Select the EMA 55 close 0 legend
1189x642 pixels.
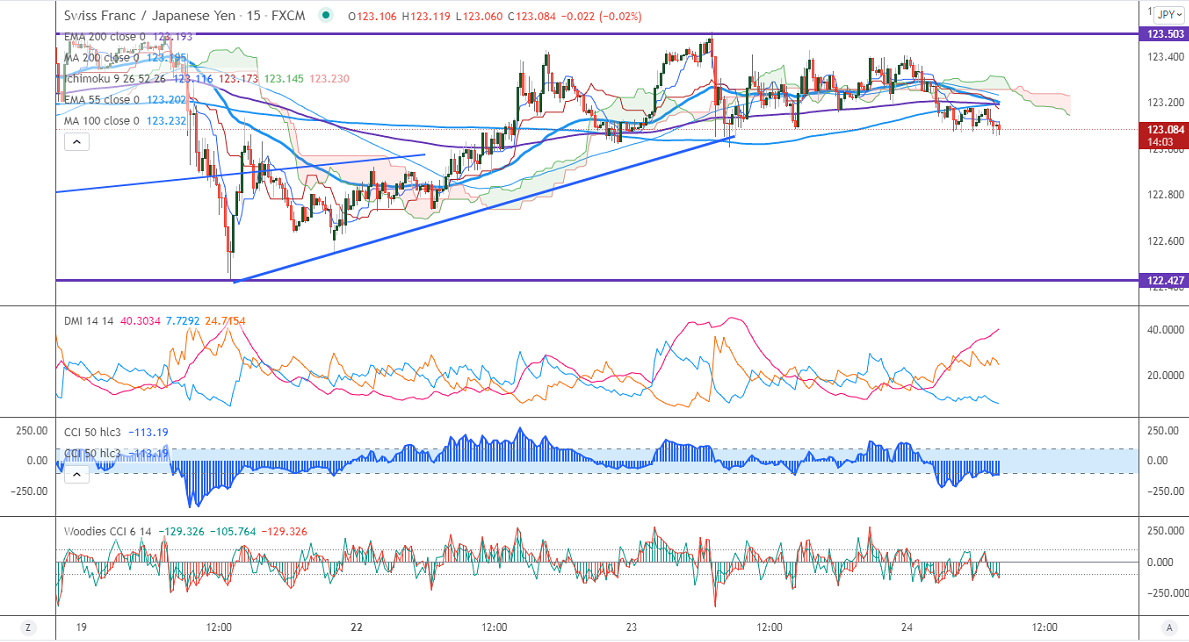click(102, 100)
